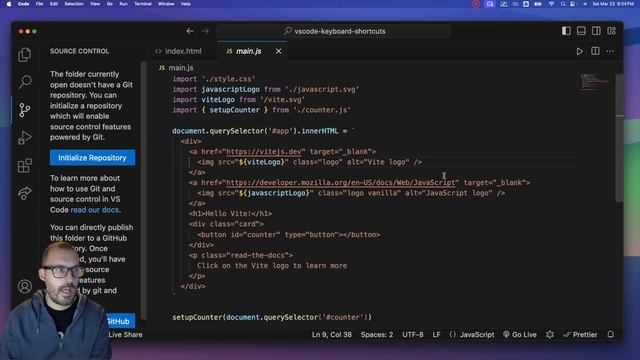Select language mode JavaScript in status bar
Viewport: 640px width, 360px height.
click(x=477, y=335)
